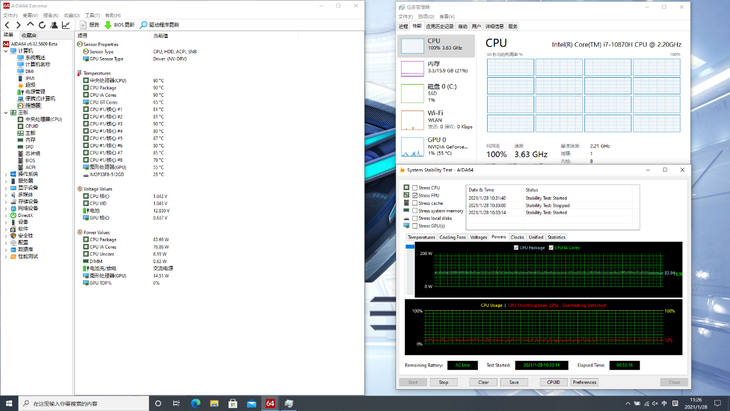Toggle CPU Package checkbox on power graph
The width and height of the screenshot is (730, 411).
516,248
